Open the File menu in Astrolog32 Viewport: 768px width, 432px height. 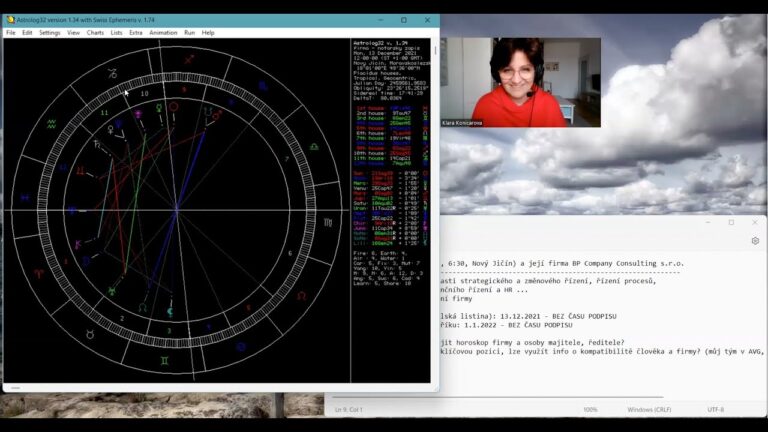click(11, 33)
